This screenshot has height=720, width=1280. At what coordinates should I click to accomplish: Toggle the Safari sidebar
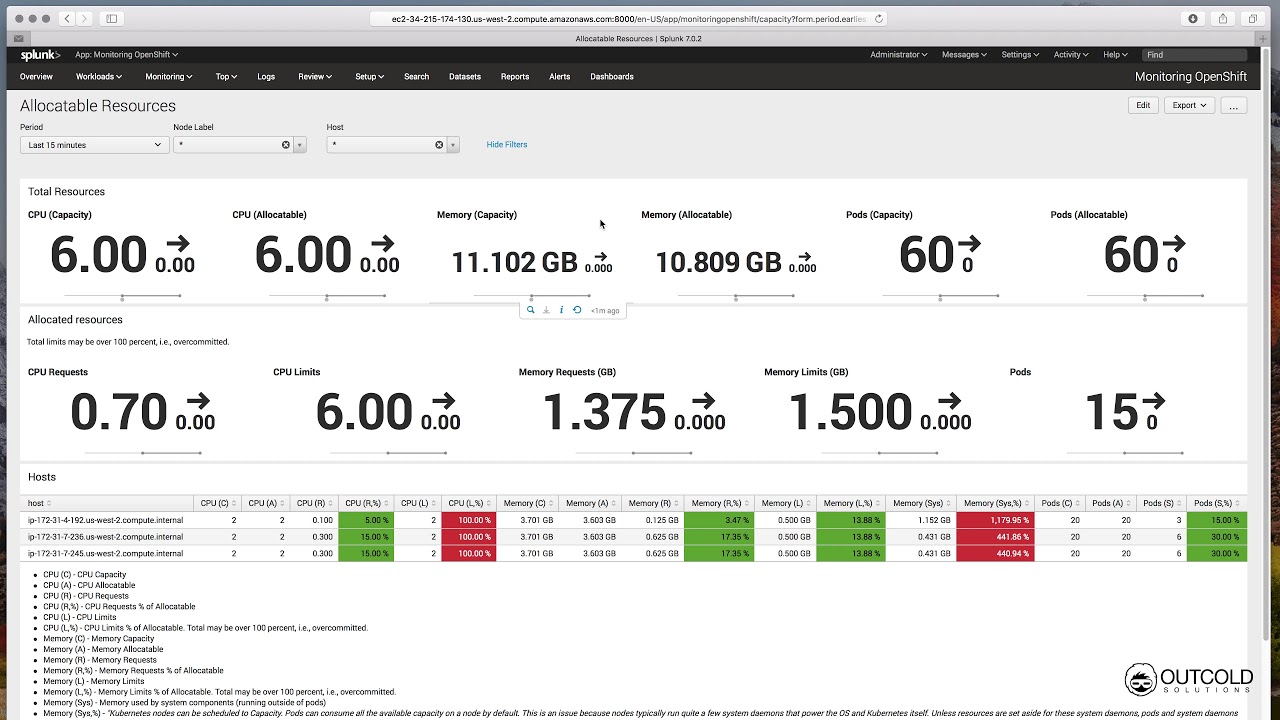click(x=111, y=18)
